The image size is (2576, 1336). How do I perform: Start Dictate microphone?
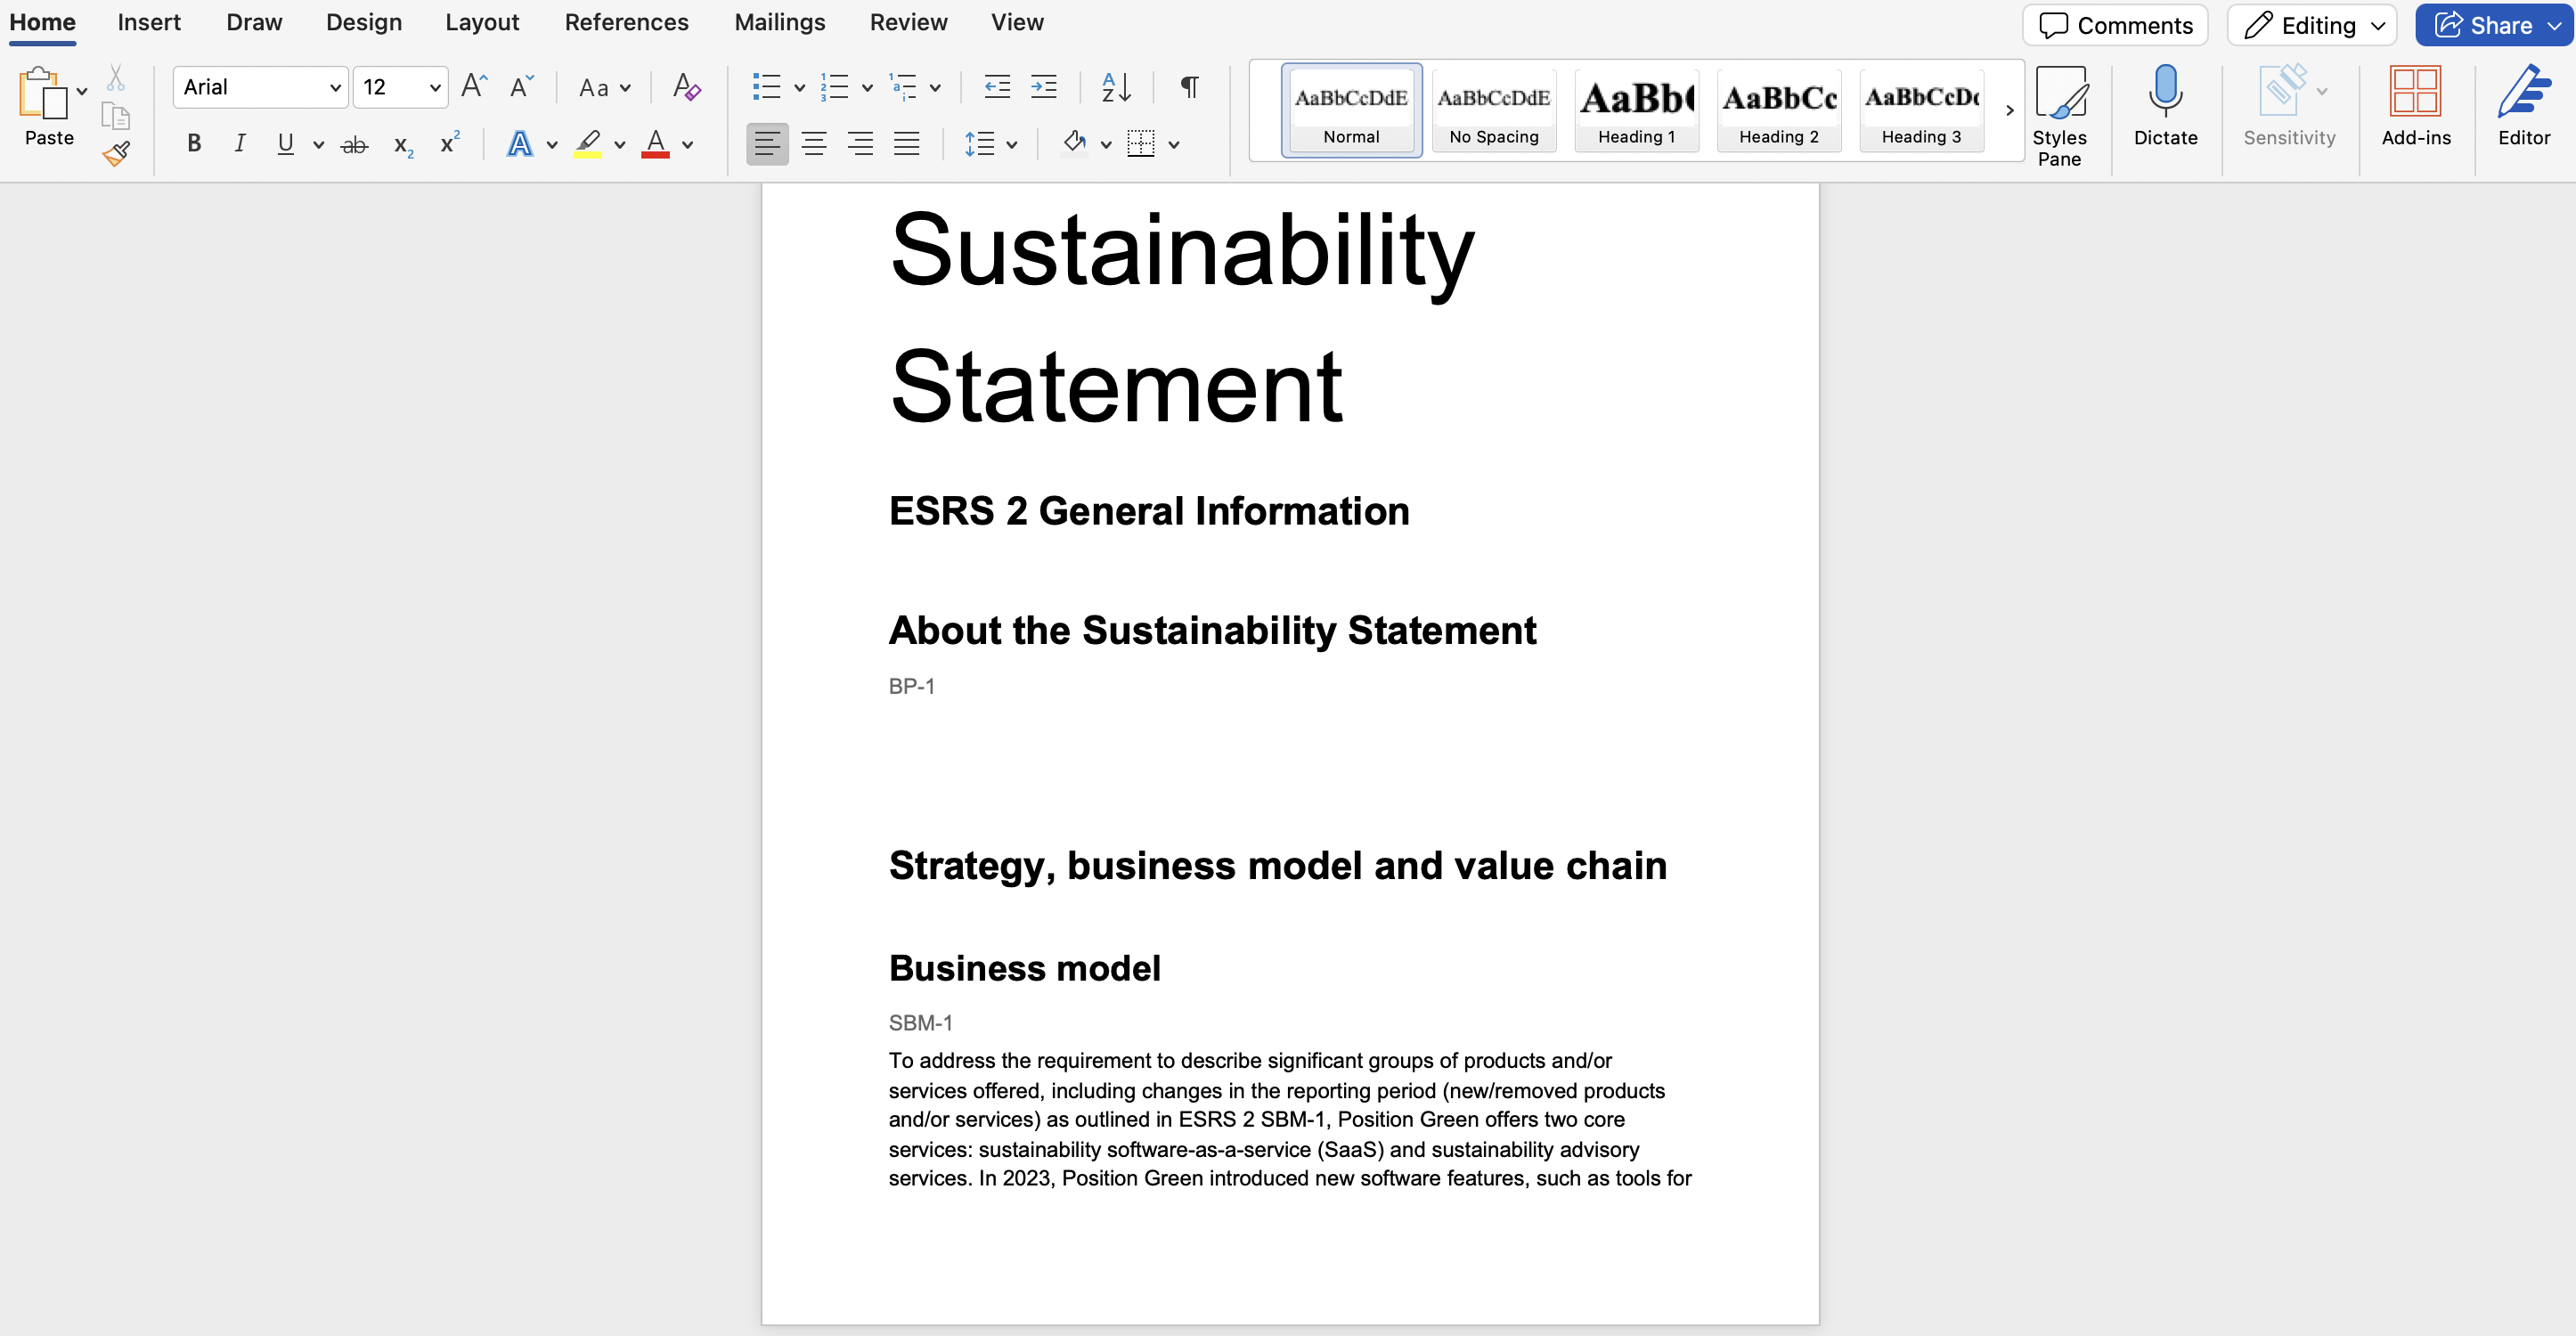[2165, 106]
